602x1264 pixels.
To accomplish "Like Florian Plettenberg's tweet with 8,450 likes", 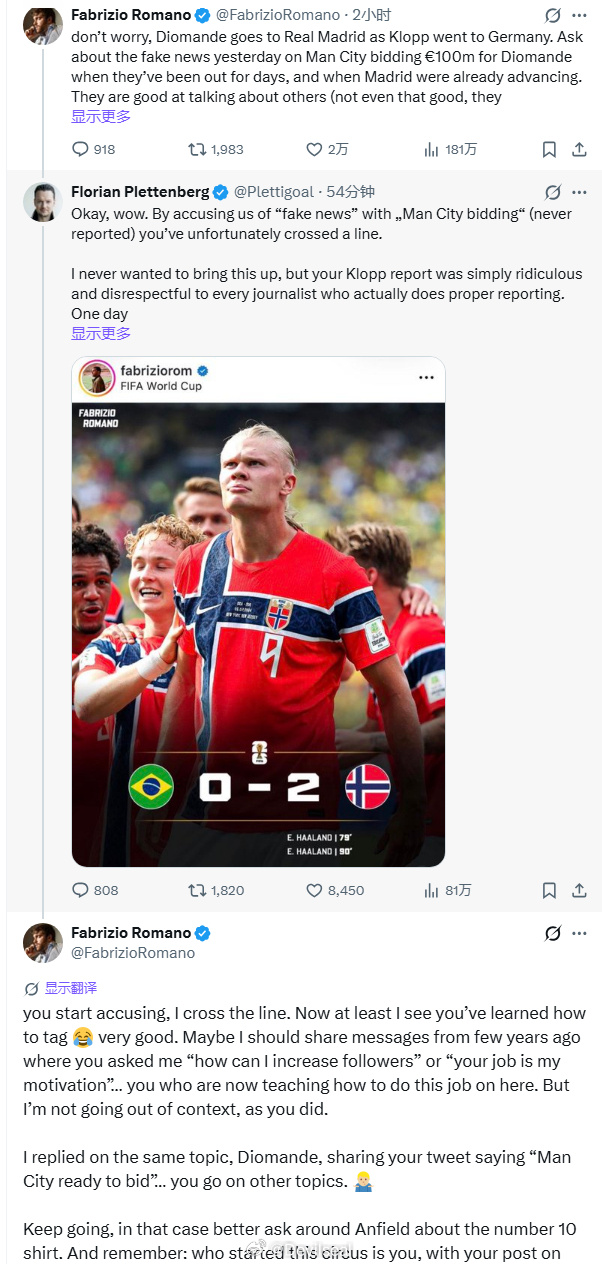I will point(335,890).
